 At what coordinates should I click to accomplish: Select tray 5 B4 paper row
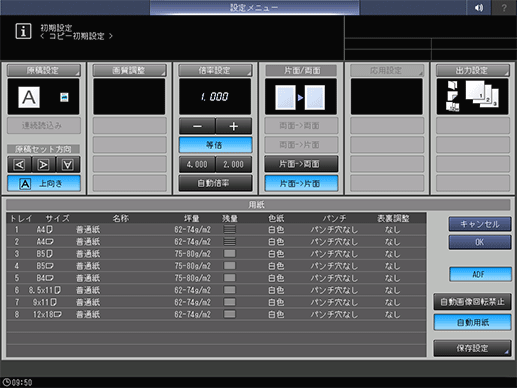(x=216, y=278)
